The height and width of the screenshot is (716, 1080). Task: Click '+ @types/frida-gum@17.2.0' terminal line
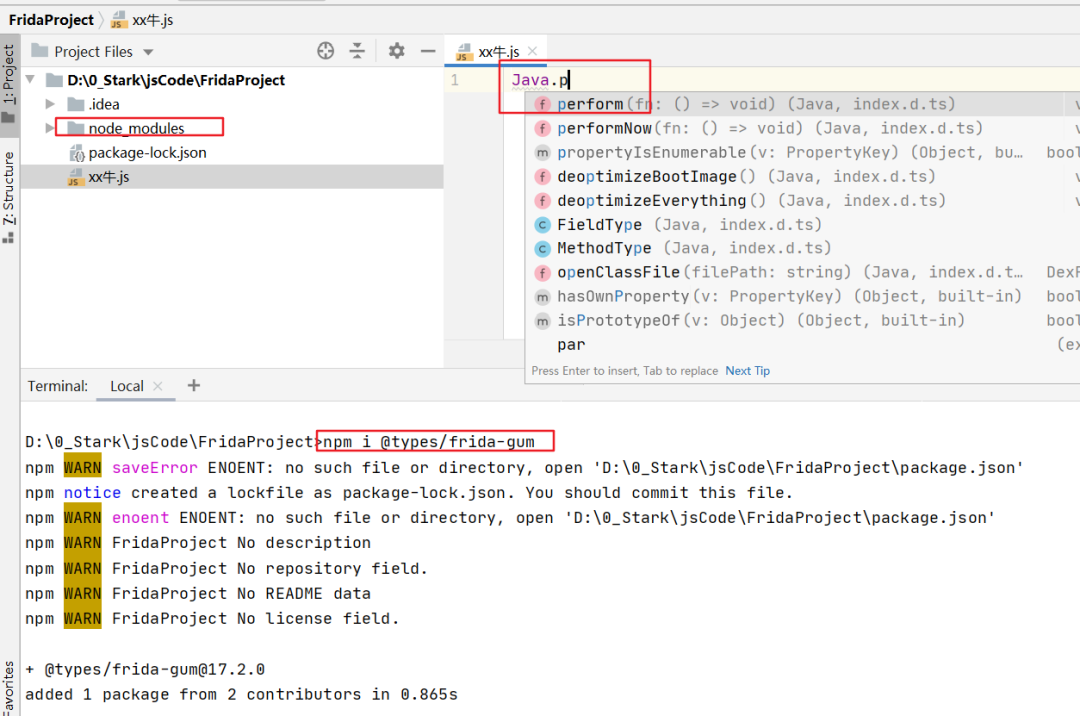tap(145, 669)
